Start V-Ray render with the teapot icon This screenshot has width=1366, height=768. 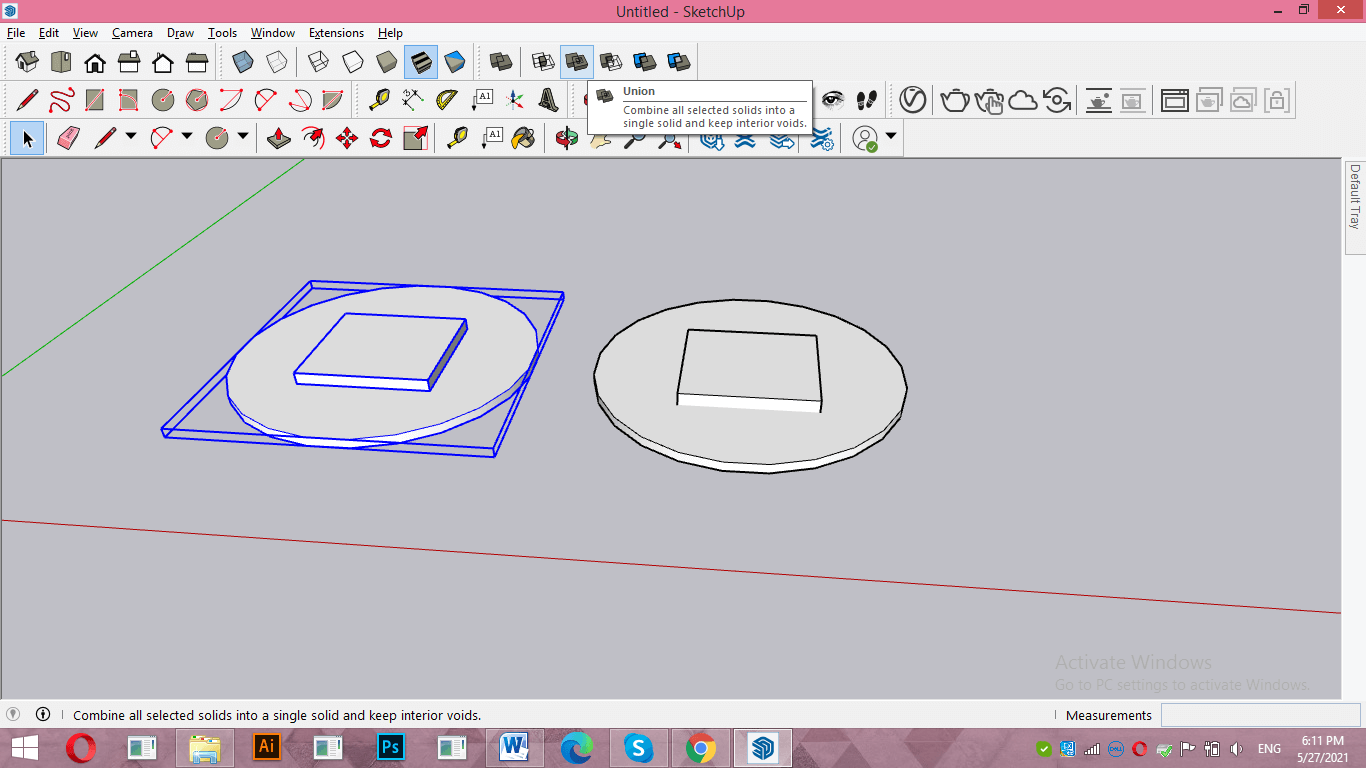(x=955, y=100)
